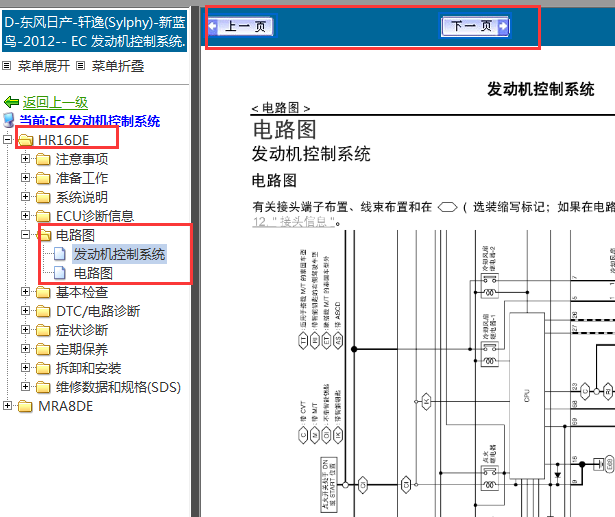Viewport: 615px width, 517px height.
Task: Expand the 维修数据和规格(SDS) folder
Action: pyautogui.click(x=25, y=387)
